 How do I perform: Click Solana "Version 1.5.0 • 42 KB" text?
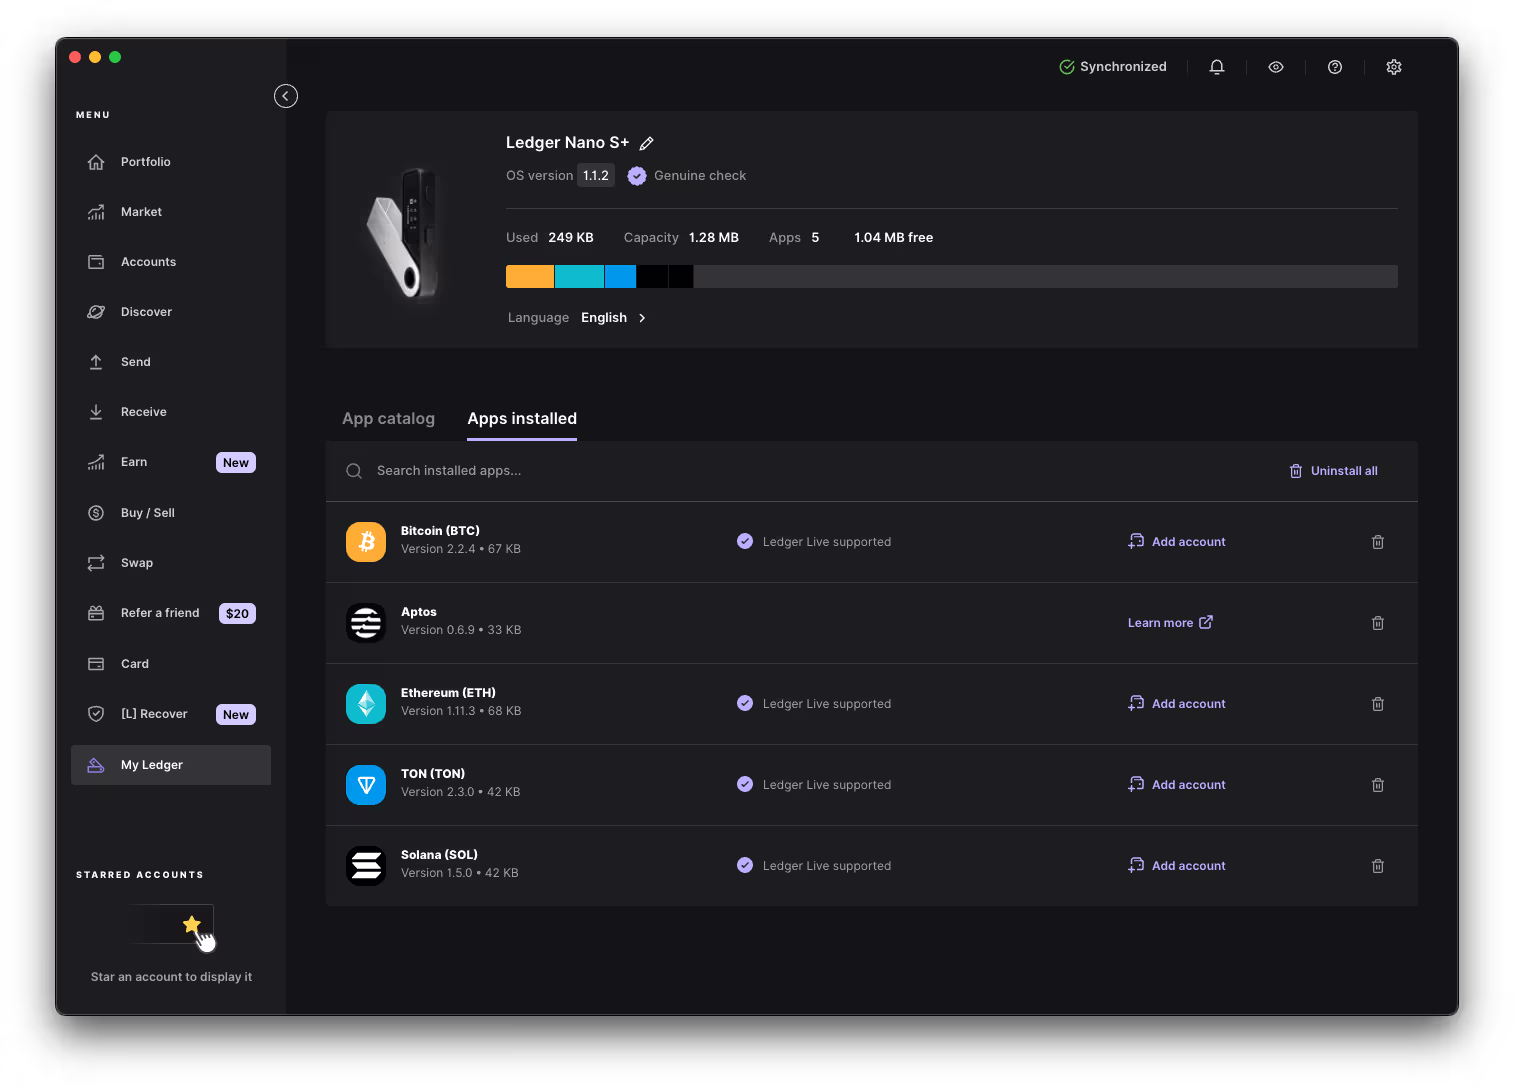[460, 873]
